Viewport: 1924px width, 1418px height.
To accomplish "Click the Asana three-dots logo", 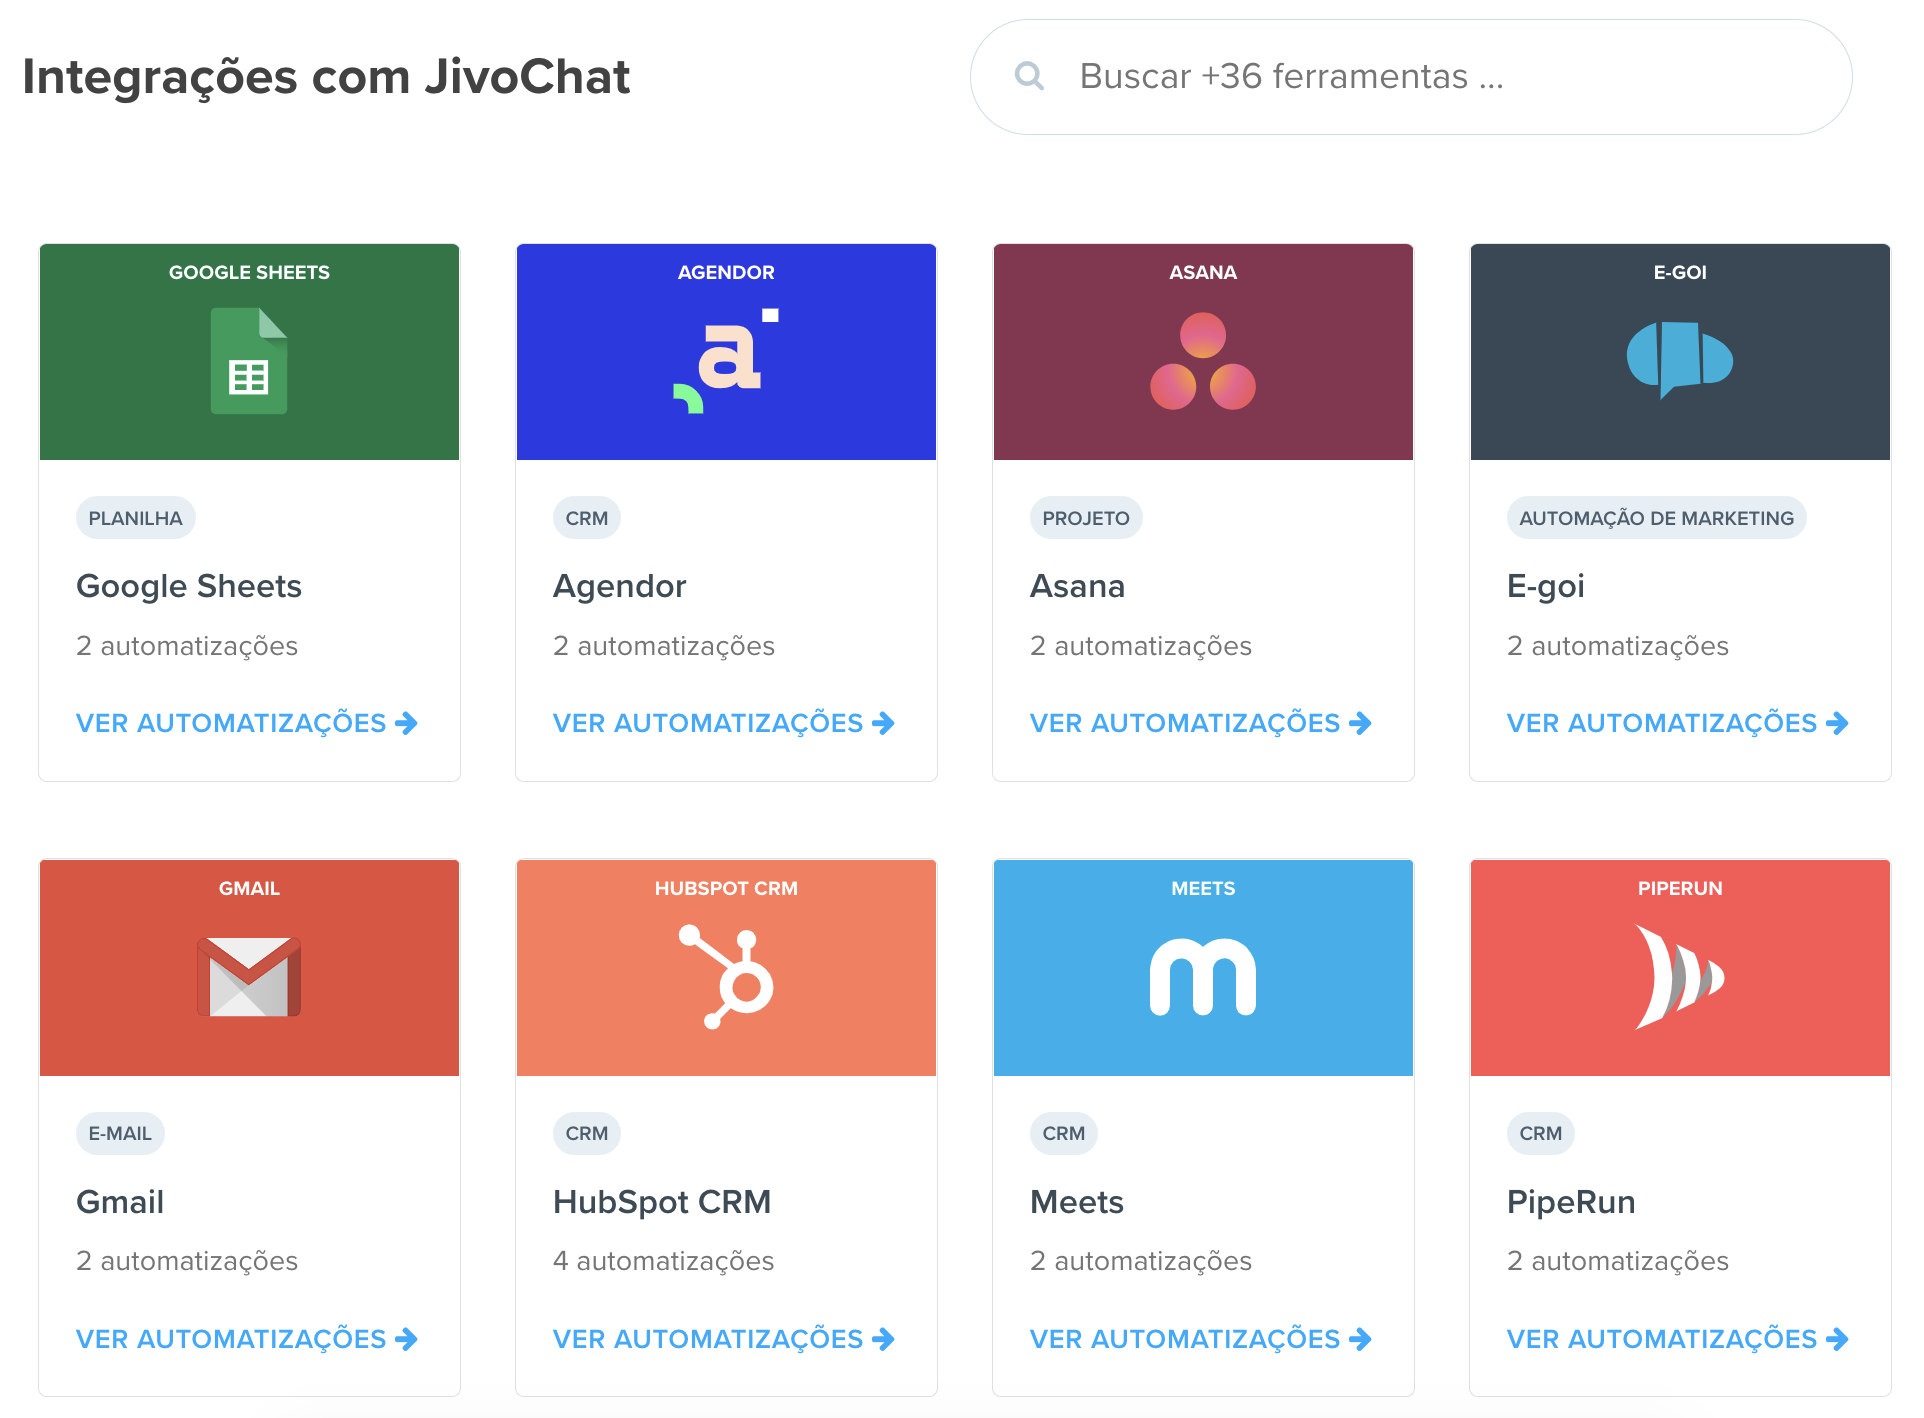I will coord(1203,361).
